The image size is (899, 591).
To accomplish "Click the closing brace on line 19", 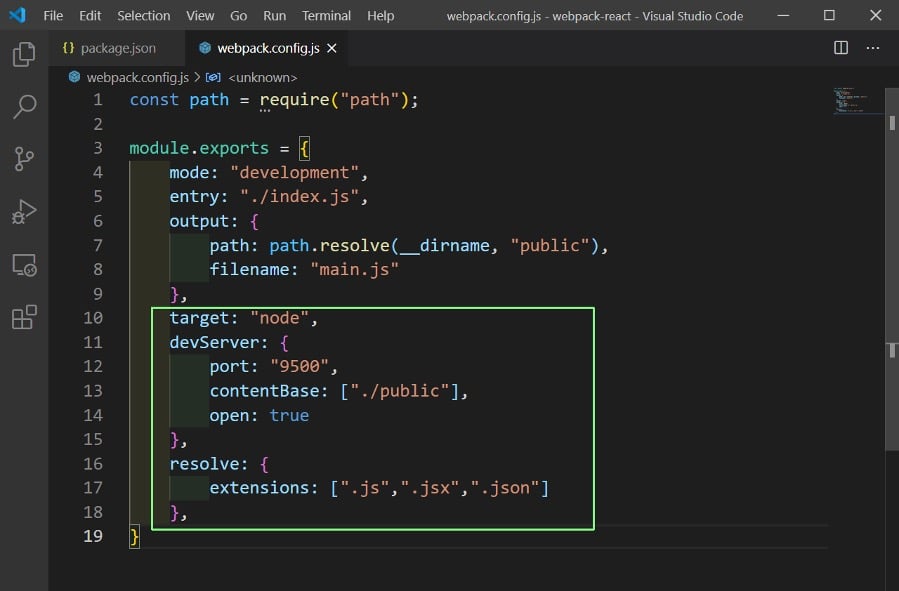I will click(134, 537).
